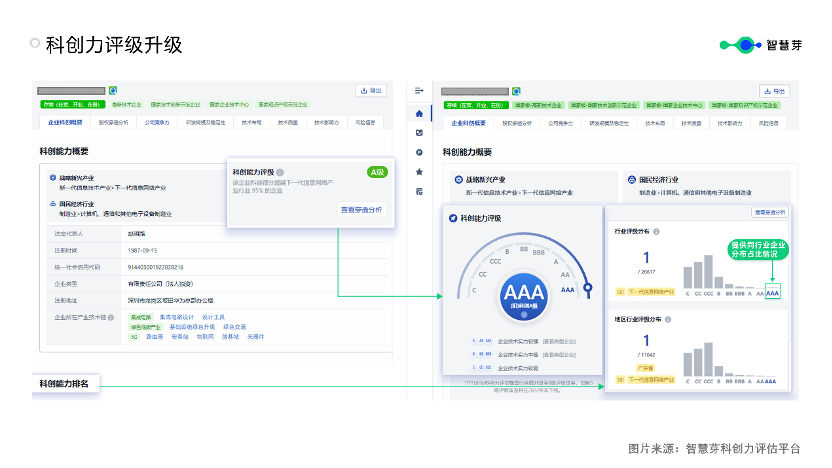Open the 绿色交通 technology chain link
832x468 pixels.
[x=235, y=327]
